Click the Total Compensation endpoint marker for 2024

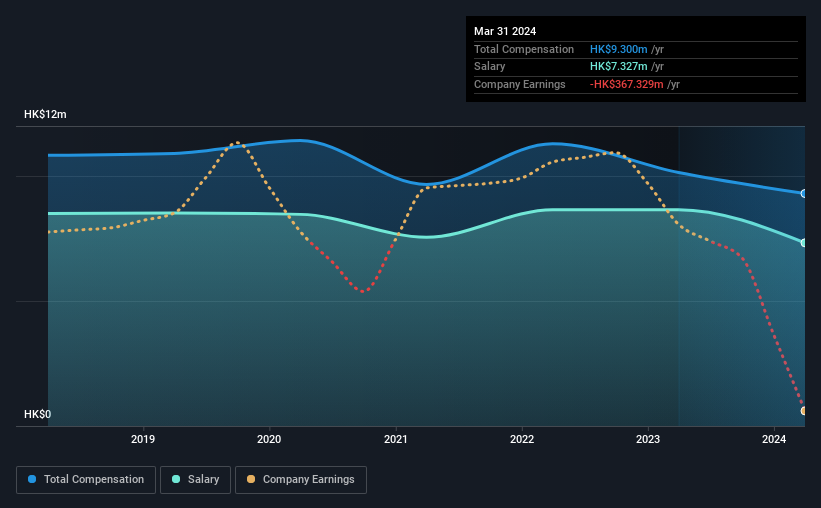tap(803, 194)
